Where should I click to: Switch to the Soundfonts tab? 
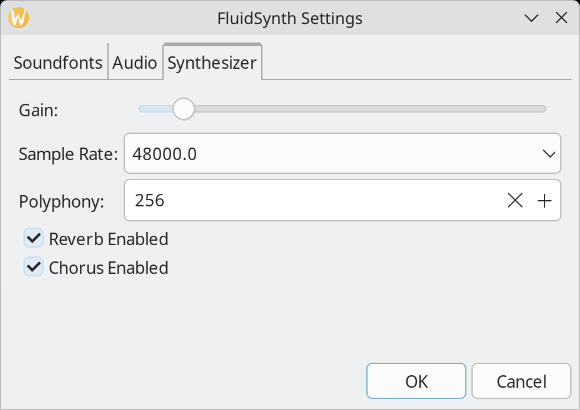point(58,62)
